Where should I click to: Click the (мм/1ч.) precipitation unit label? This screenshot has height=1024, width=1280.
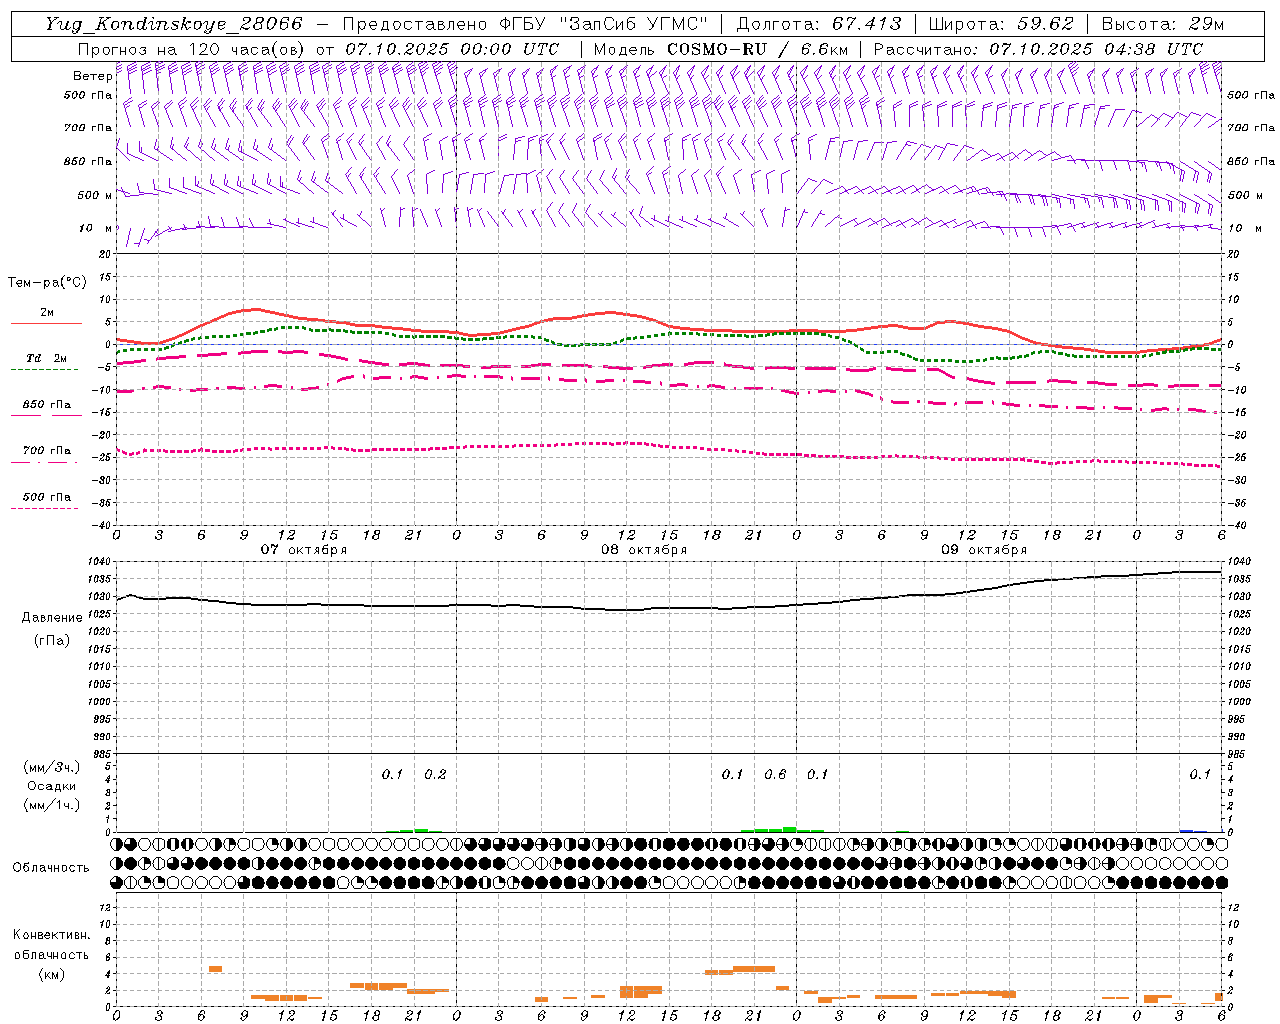click(52, 806)
